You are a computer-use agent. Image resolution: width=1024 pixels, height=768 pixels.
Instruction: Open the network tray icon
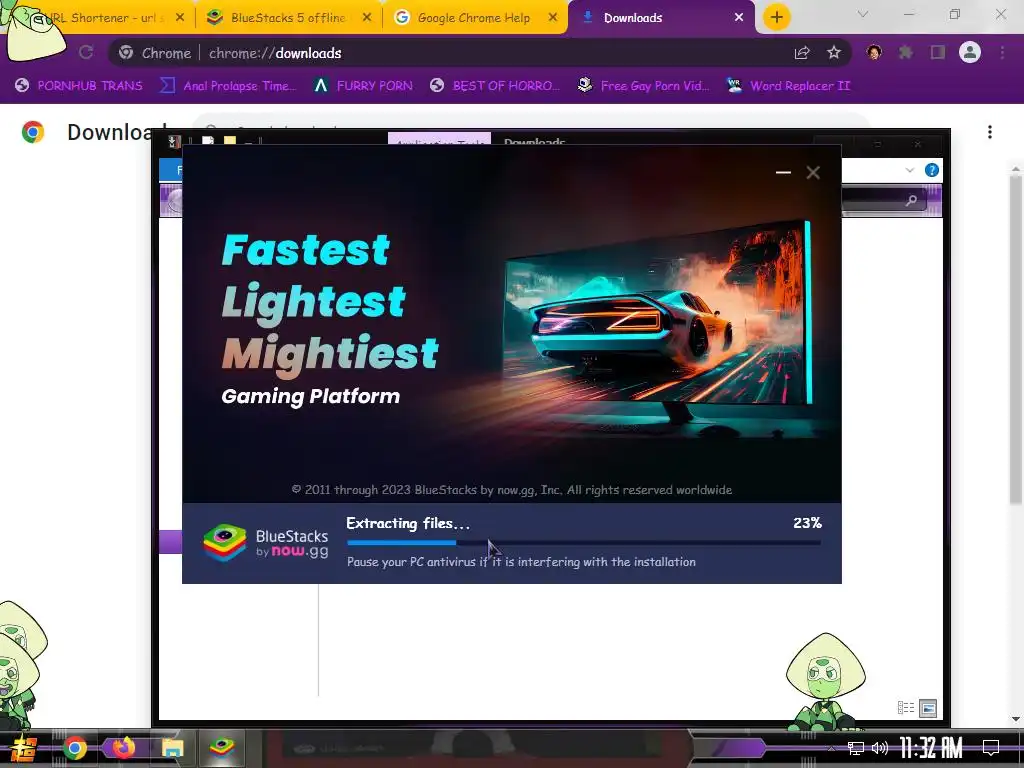click(x=856, y=748)
